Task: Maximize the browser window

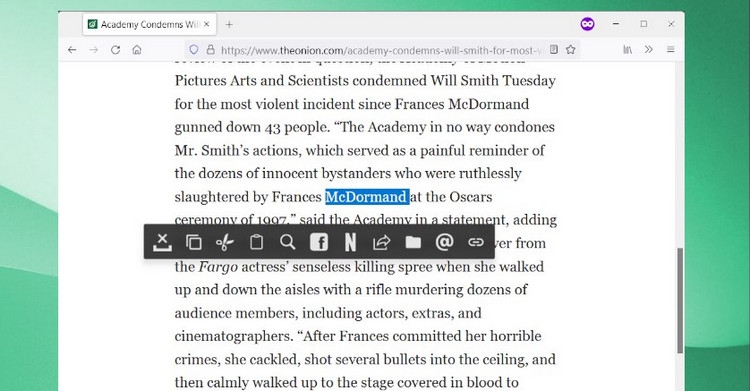Action: click(x=644, y=23)
